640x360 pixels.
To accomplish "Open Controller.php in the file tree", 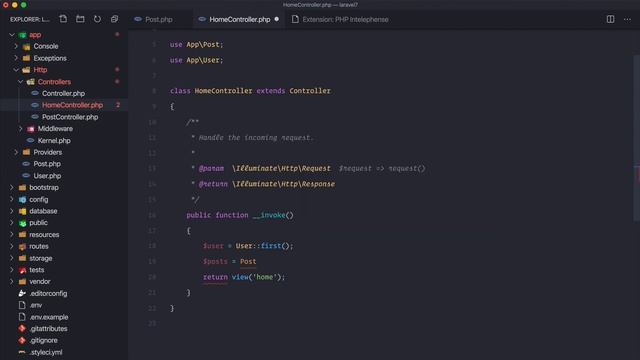I will [63, 93].
